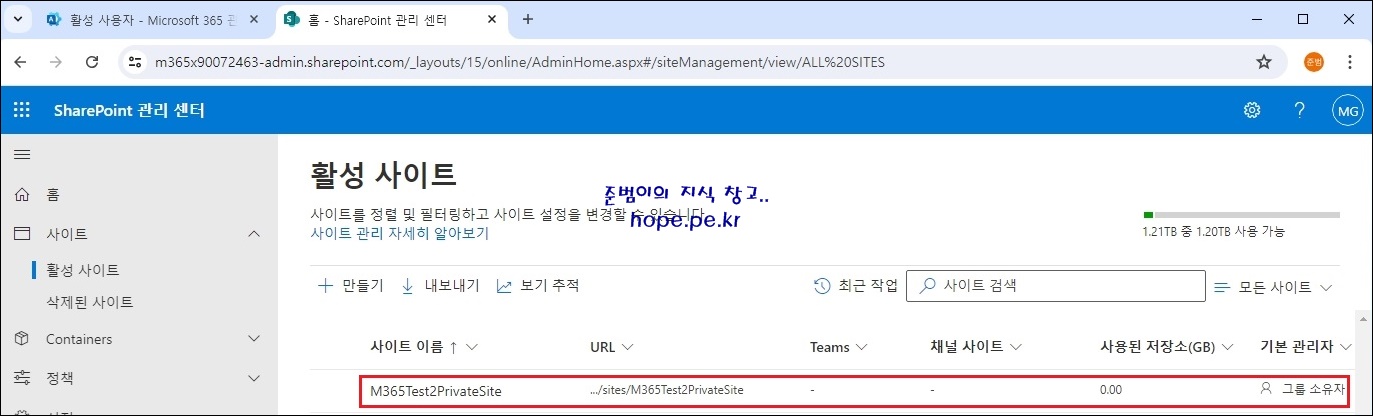The width and height of the screenshot is (1373, 416).
Task: Expand the 정책 navigation section
Action: tap(254, 378)
